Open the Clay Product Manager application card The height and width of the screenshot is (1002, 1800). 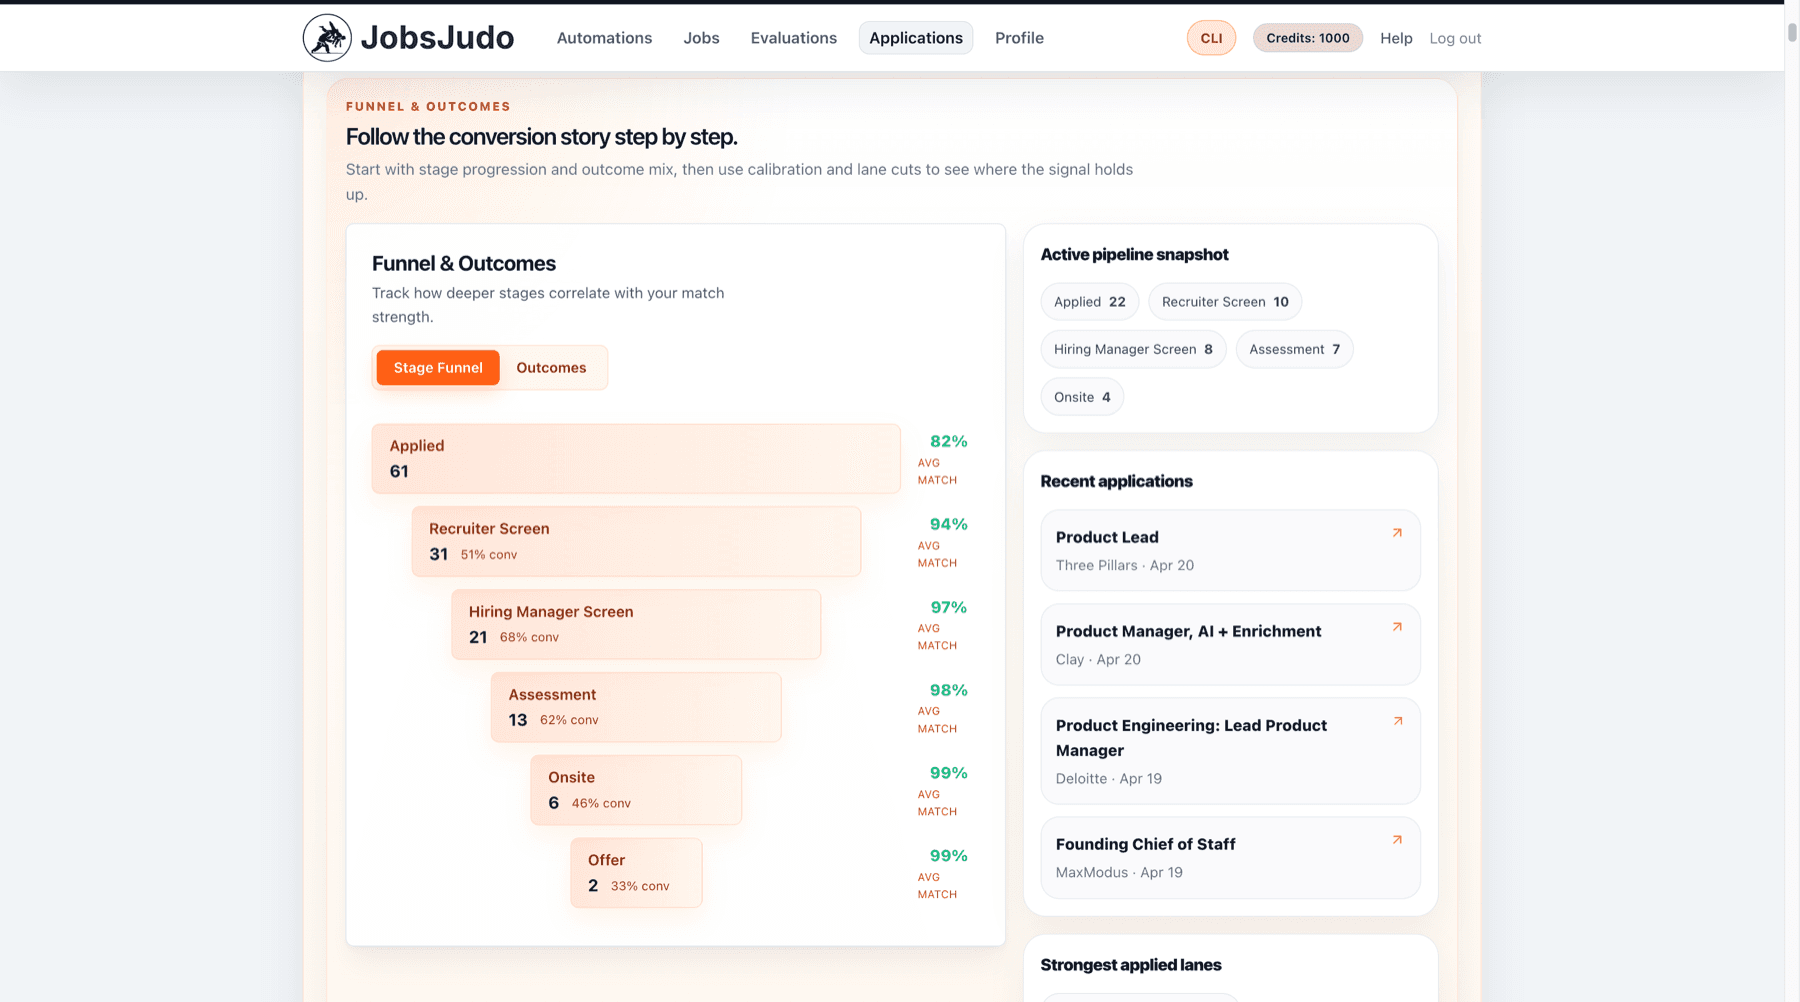coord(1230,645)
